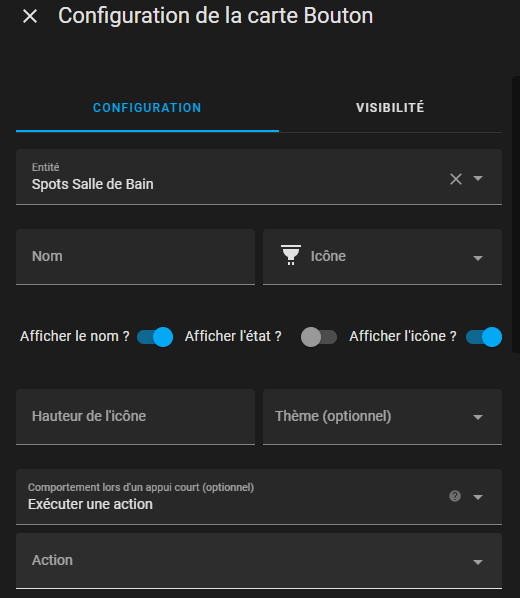Image resolution: width=520 pixels, height=598 pixels.
Task: Open the Entité dropdown arrow
Action: [x=478, y=178]
